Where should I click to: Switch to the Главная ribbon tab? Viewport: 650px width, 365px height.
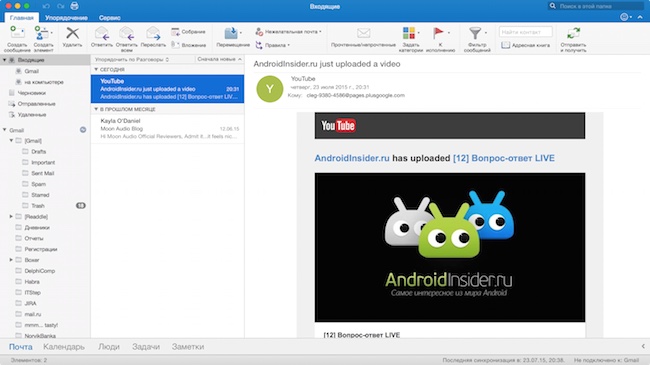click(x=22, y=18)
